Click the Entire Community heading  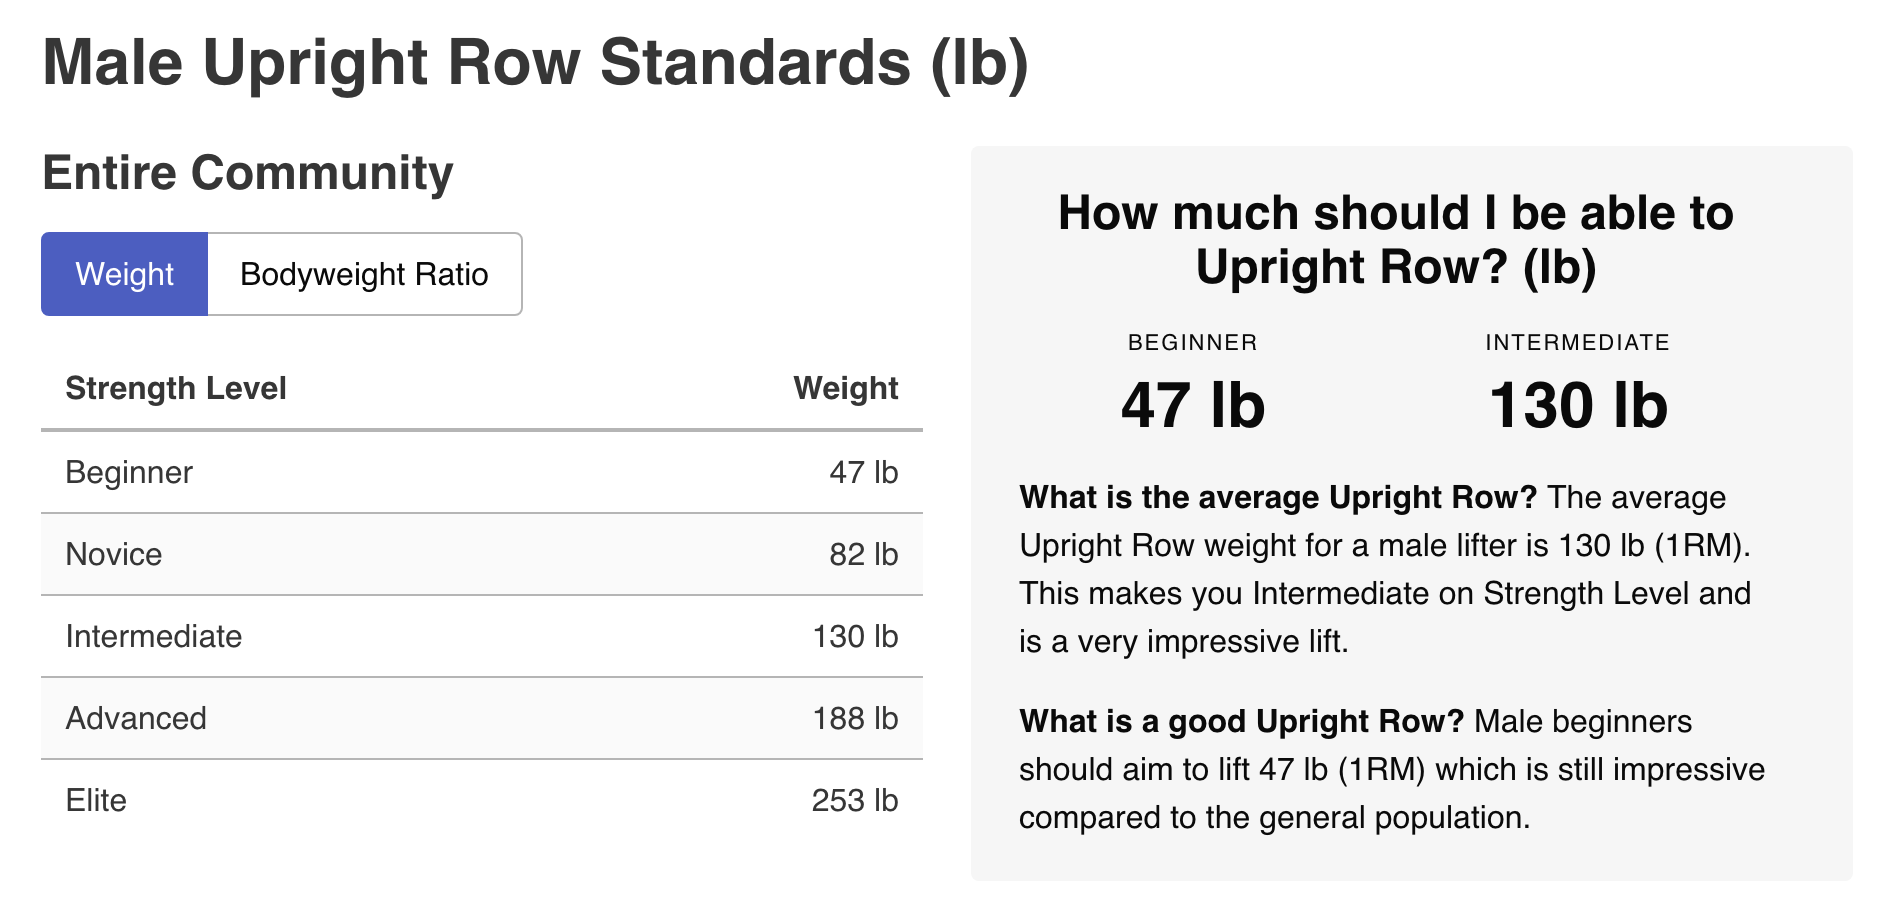[248, 173]
